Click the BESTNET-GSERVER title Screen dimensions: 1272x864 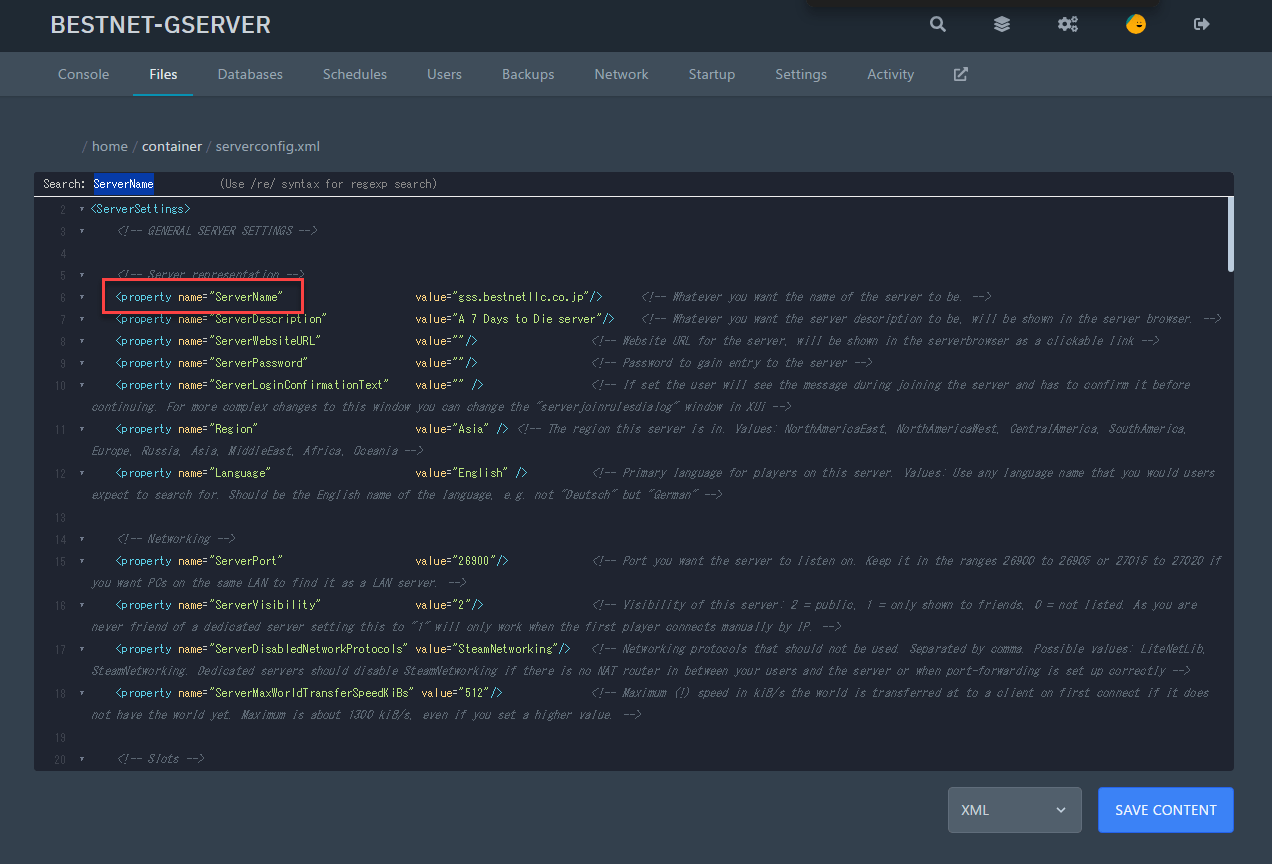click(160, 25)
